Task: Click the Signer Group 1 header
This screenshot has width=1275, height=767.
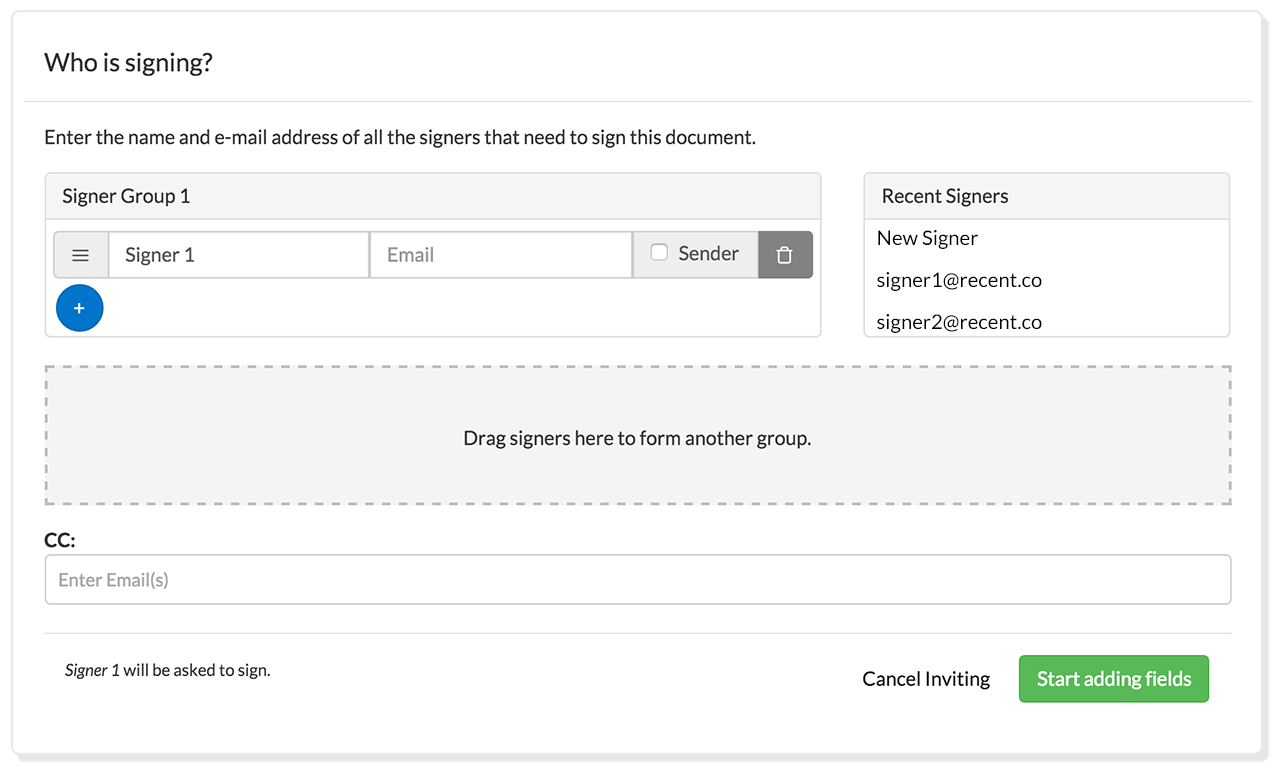Action: click(433, 196)
